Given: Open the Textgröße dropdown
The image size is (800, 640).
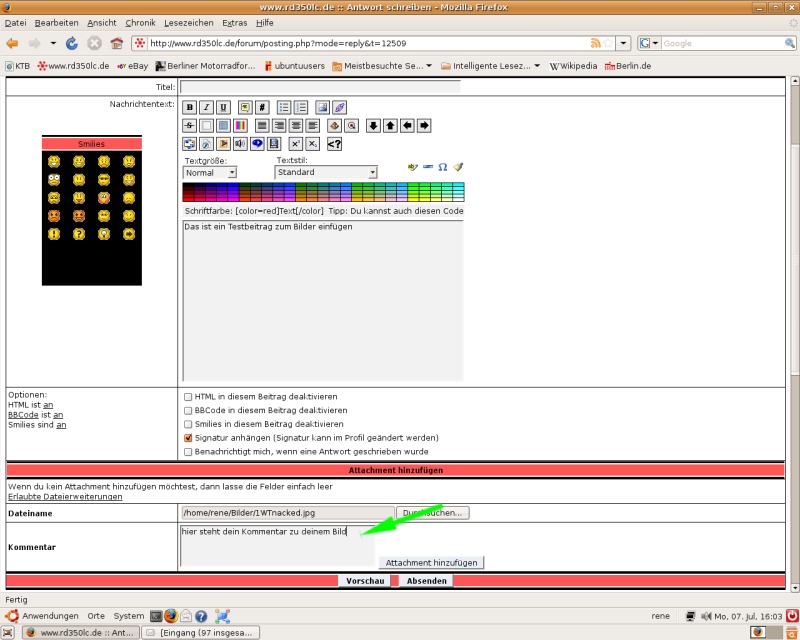Looking at the screenshot, I should [x=210, y=173].
